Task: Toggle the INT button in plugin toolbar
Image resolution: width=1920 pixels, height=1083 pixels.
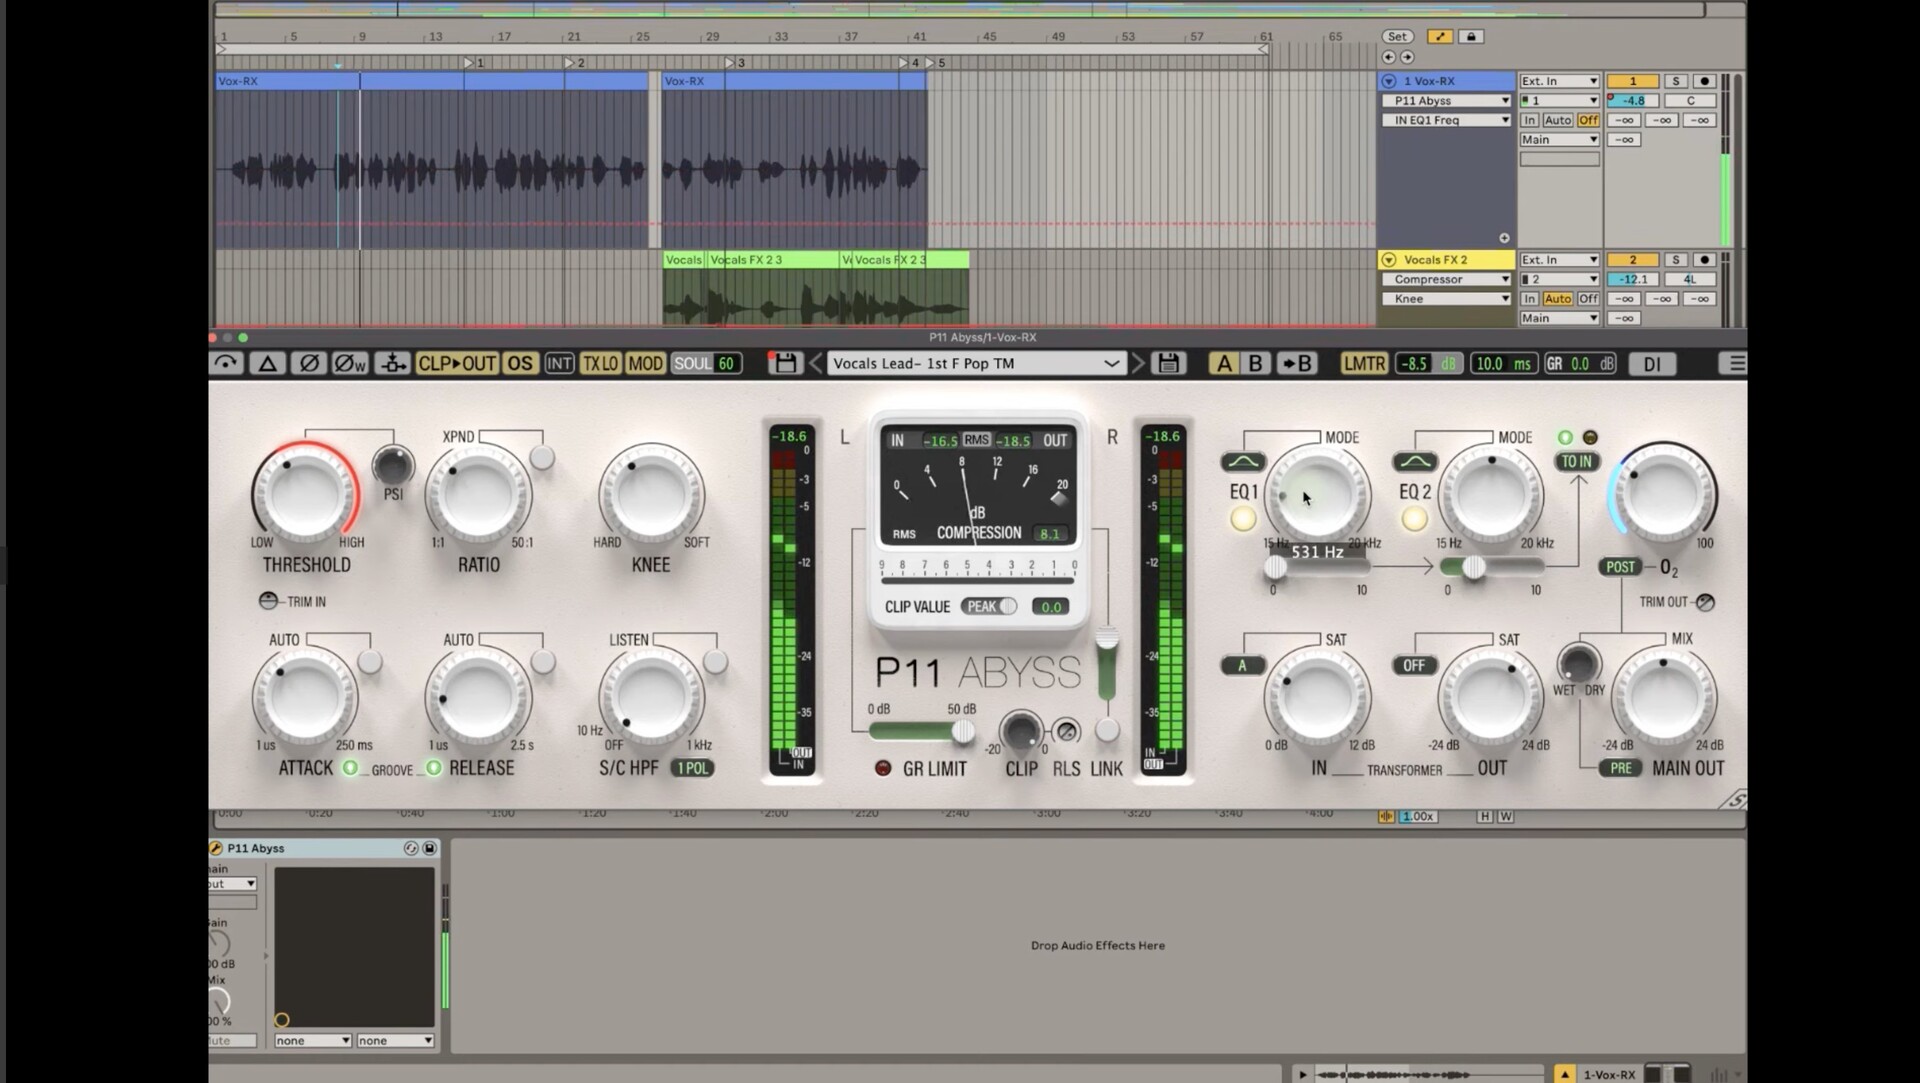Action: (559, 363)
